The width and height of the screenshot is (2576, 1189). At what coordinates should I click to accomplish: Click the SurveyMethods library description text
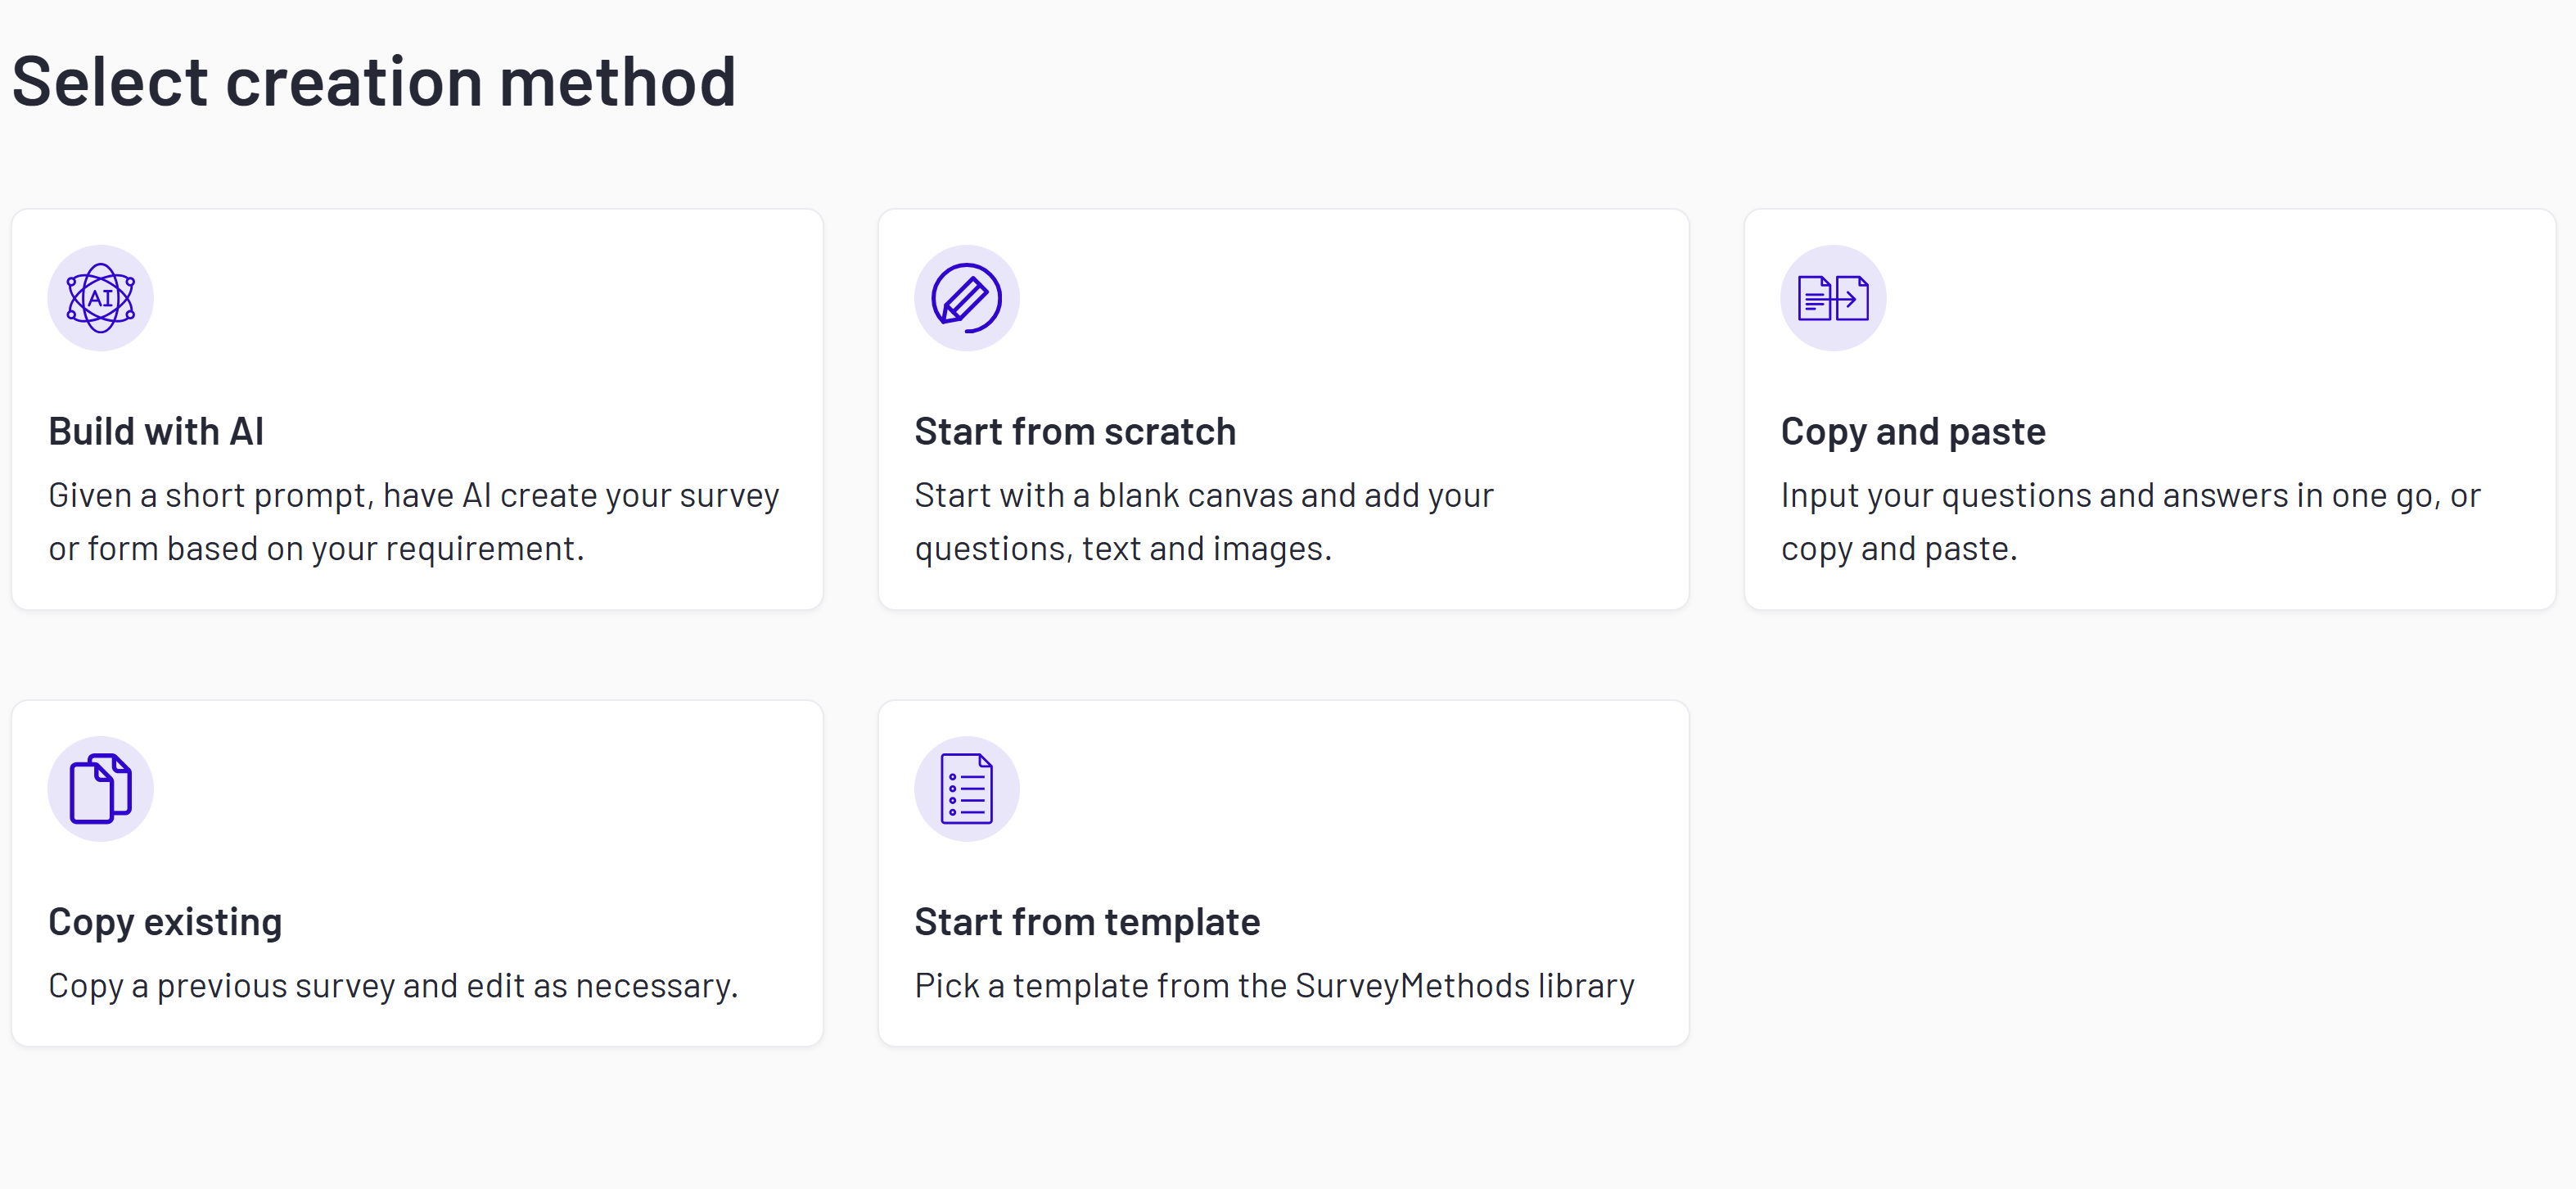coord(1273,985)
